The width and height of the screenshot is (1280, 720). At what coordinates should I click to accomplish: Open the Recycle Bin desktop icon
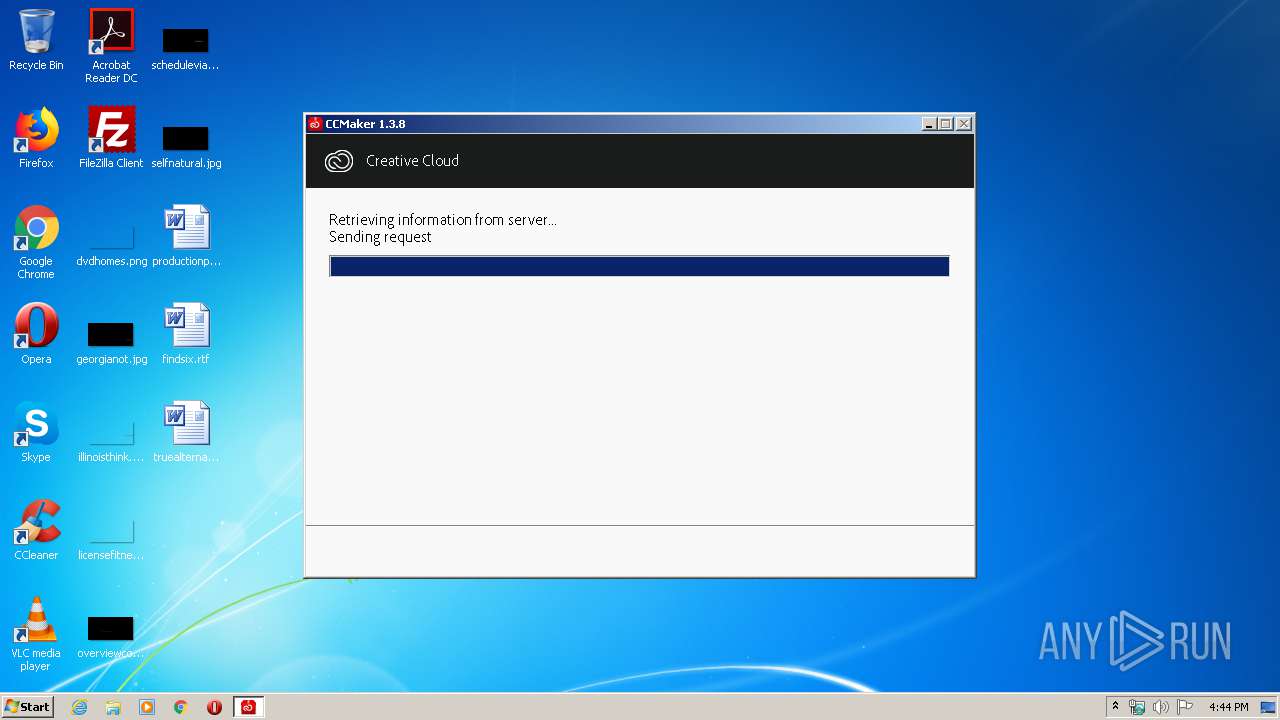[x=36, y=40]
